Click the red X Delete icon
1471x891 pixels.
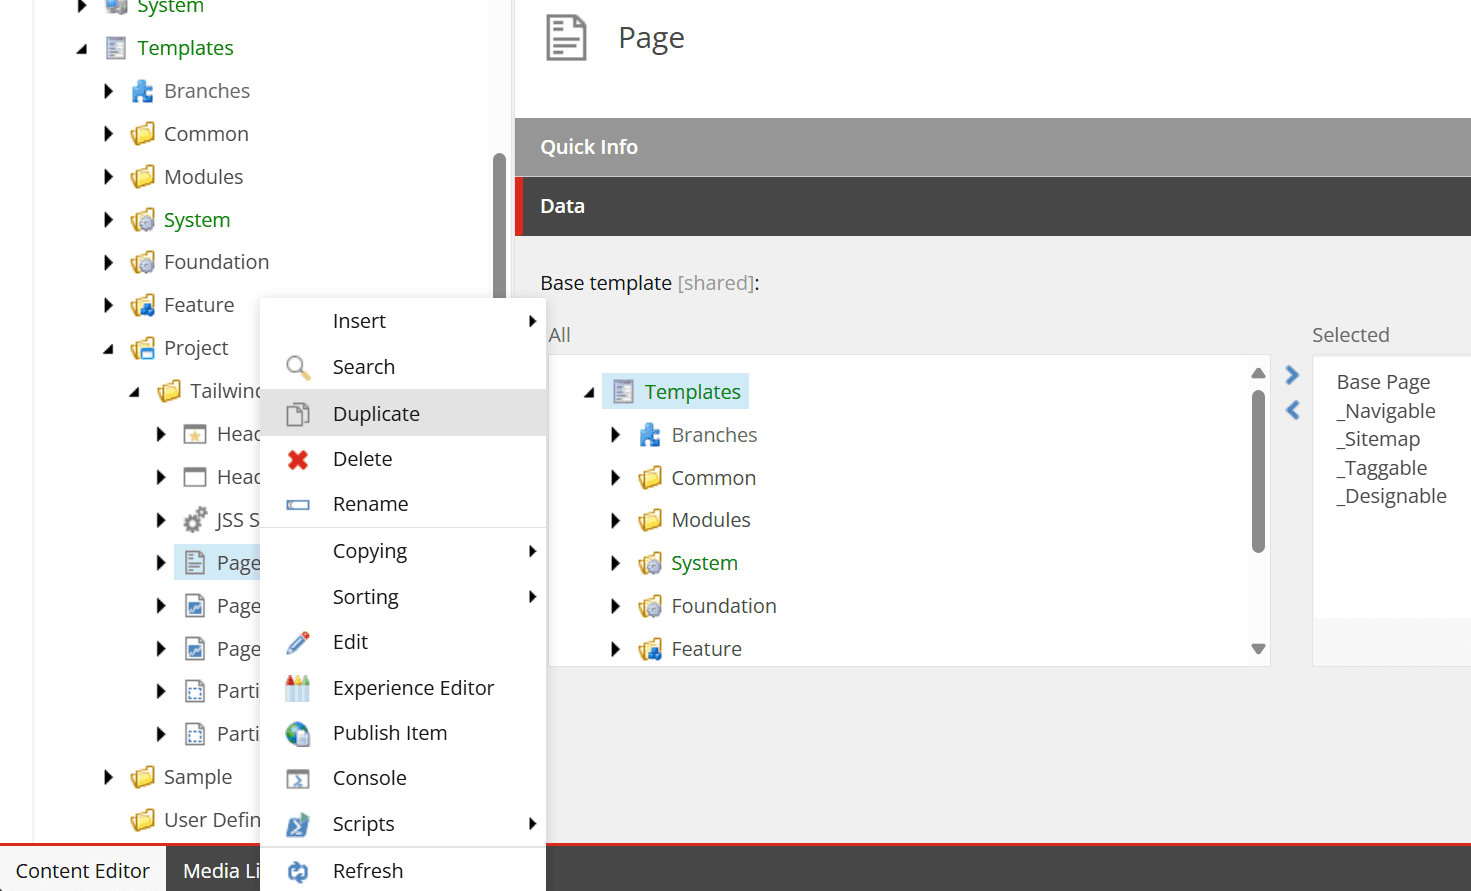pyautogui.click(x=298, y=459)
